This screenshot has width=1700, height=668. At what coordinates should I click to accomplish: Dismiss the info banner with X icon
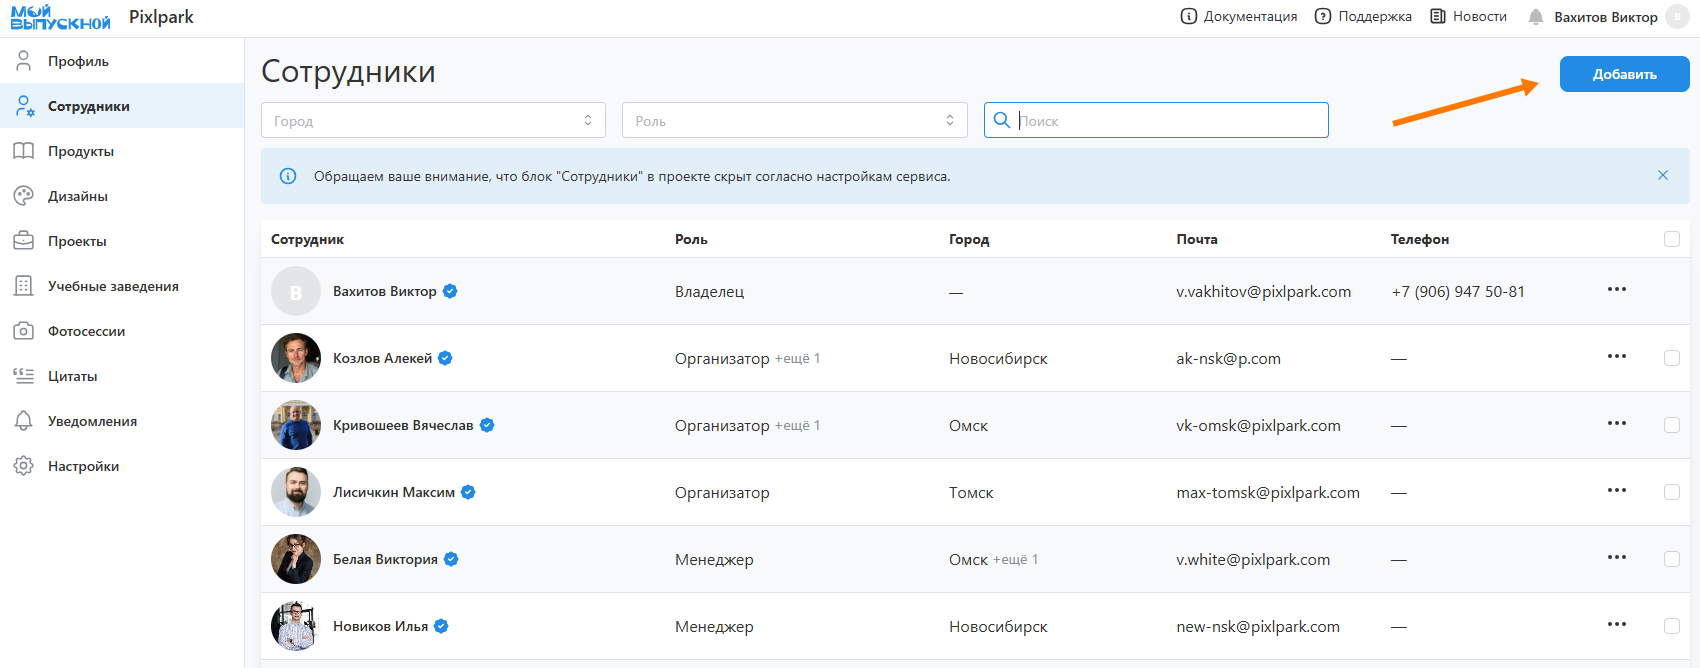point(1663,175)
